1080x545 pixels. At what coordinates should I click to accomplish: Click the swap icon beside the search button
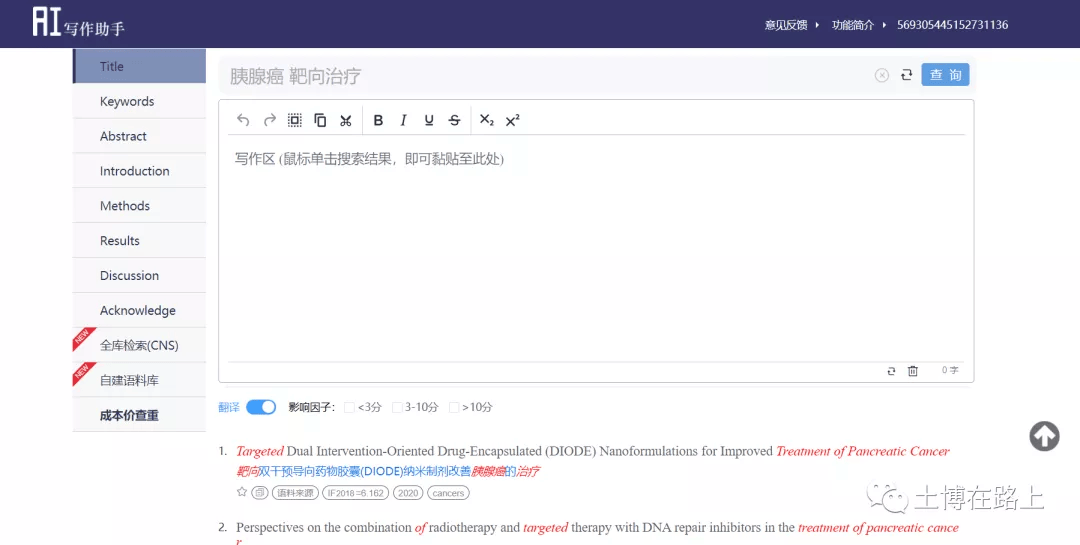(906, 74)
